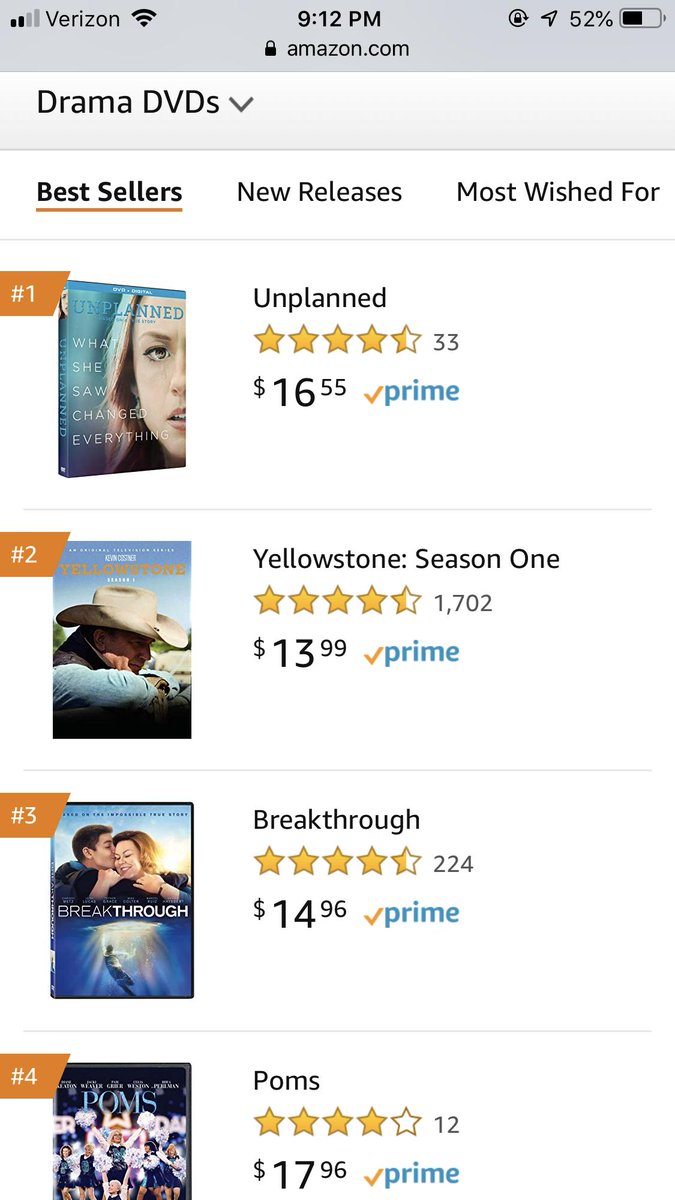Select the Best Sellers tab

pos(109,192)
